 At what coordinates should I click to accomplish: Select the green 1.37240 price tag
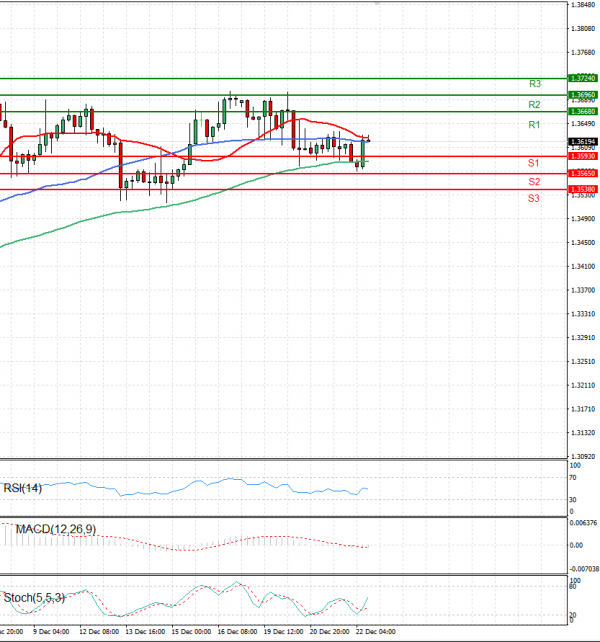[583, 78]
